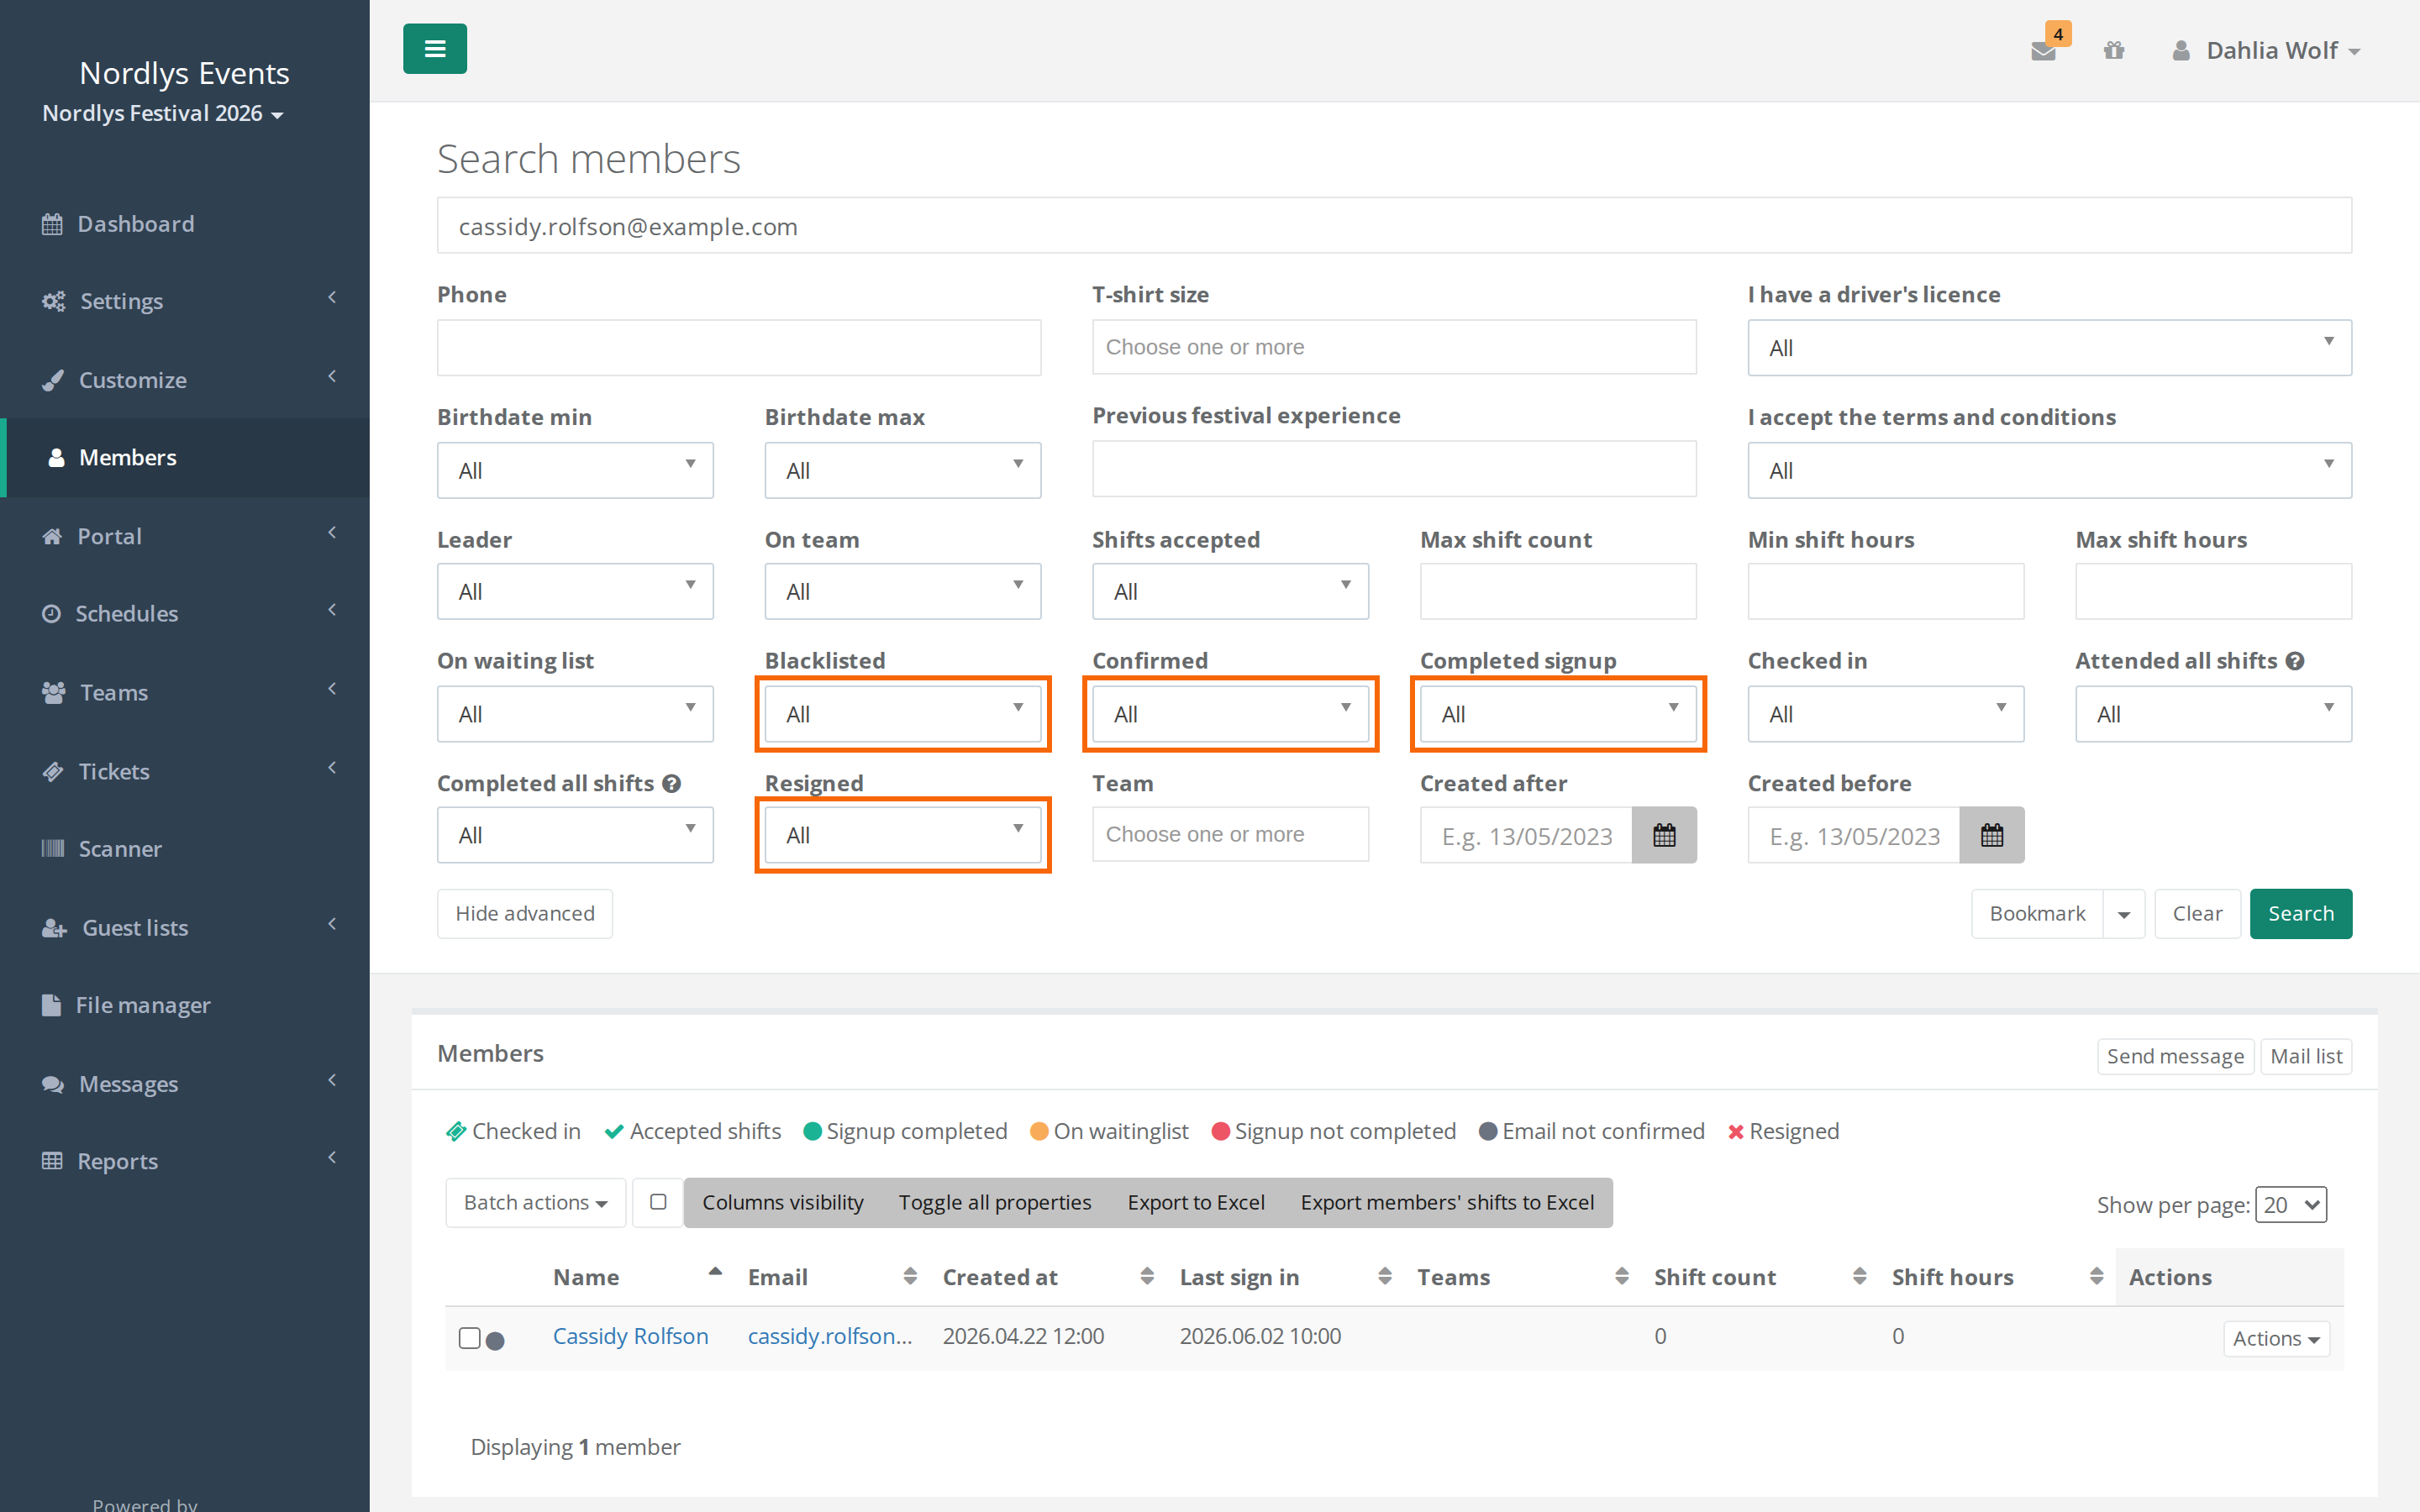Viewport: 2420px width, 1512px height.
Task: Open mail inbox with 4 notifications
Action: pos(2043,50)
